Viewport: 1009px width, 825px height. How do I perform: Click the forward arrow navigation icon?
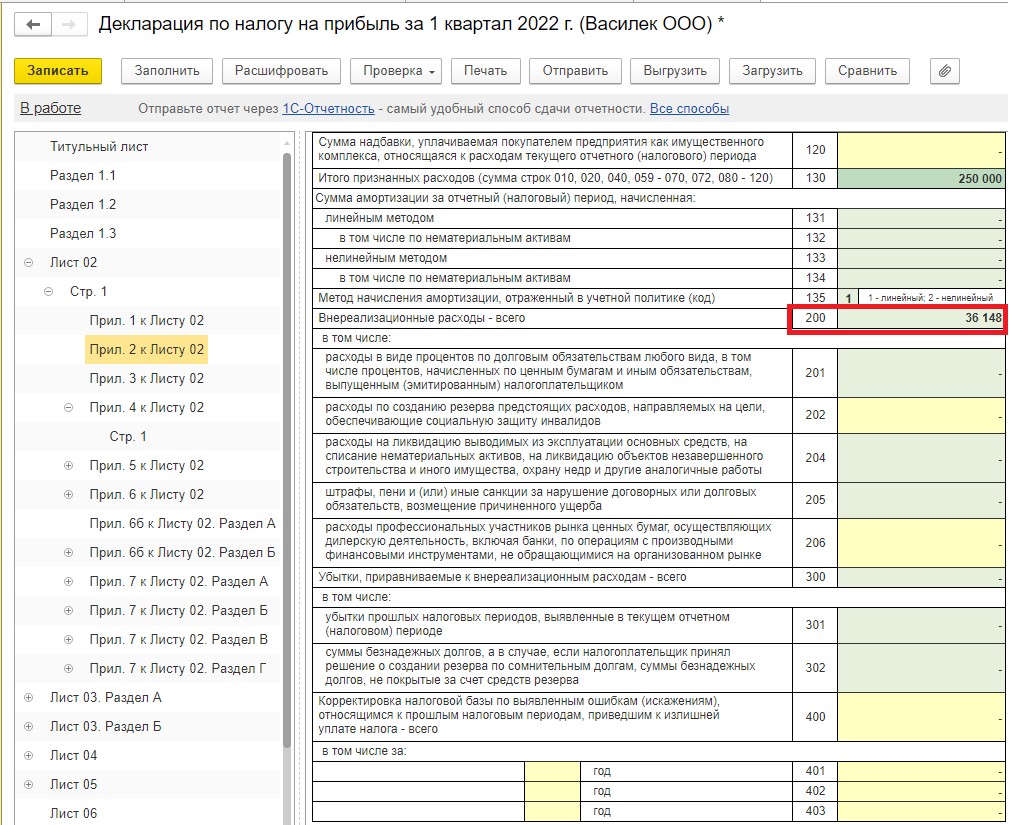(69, 24)
